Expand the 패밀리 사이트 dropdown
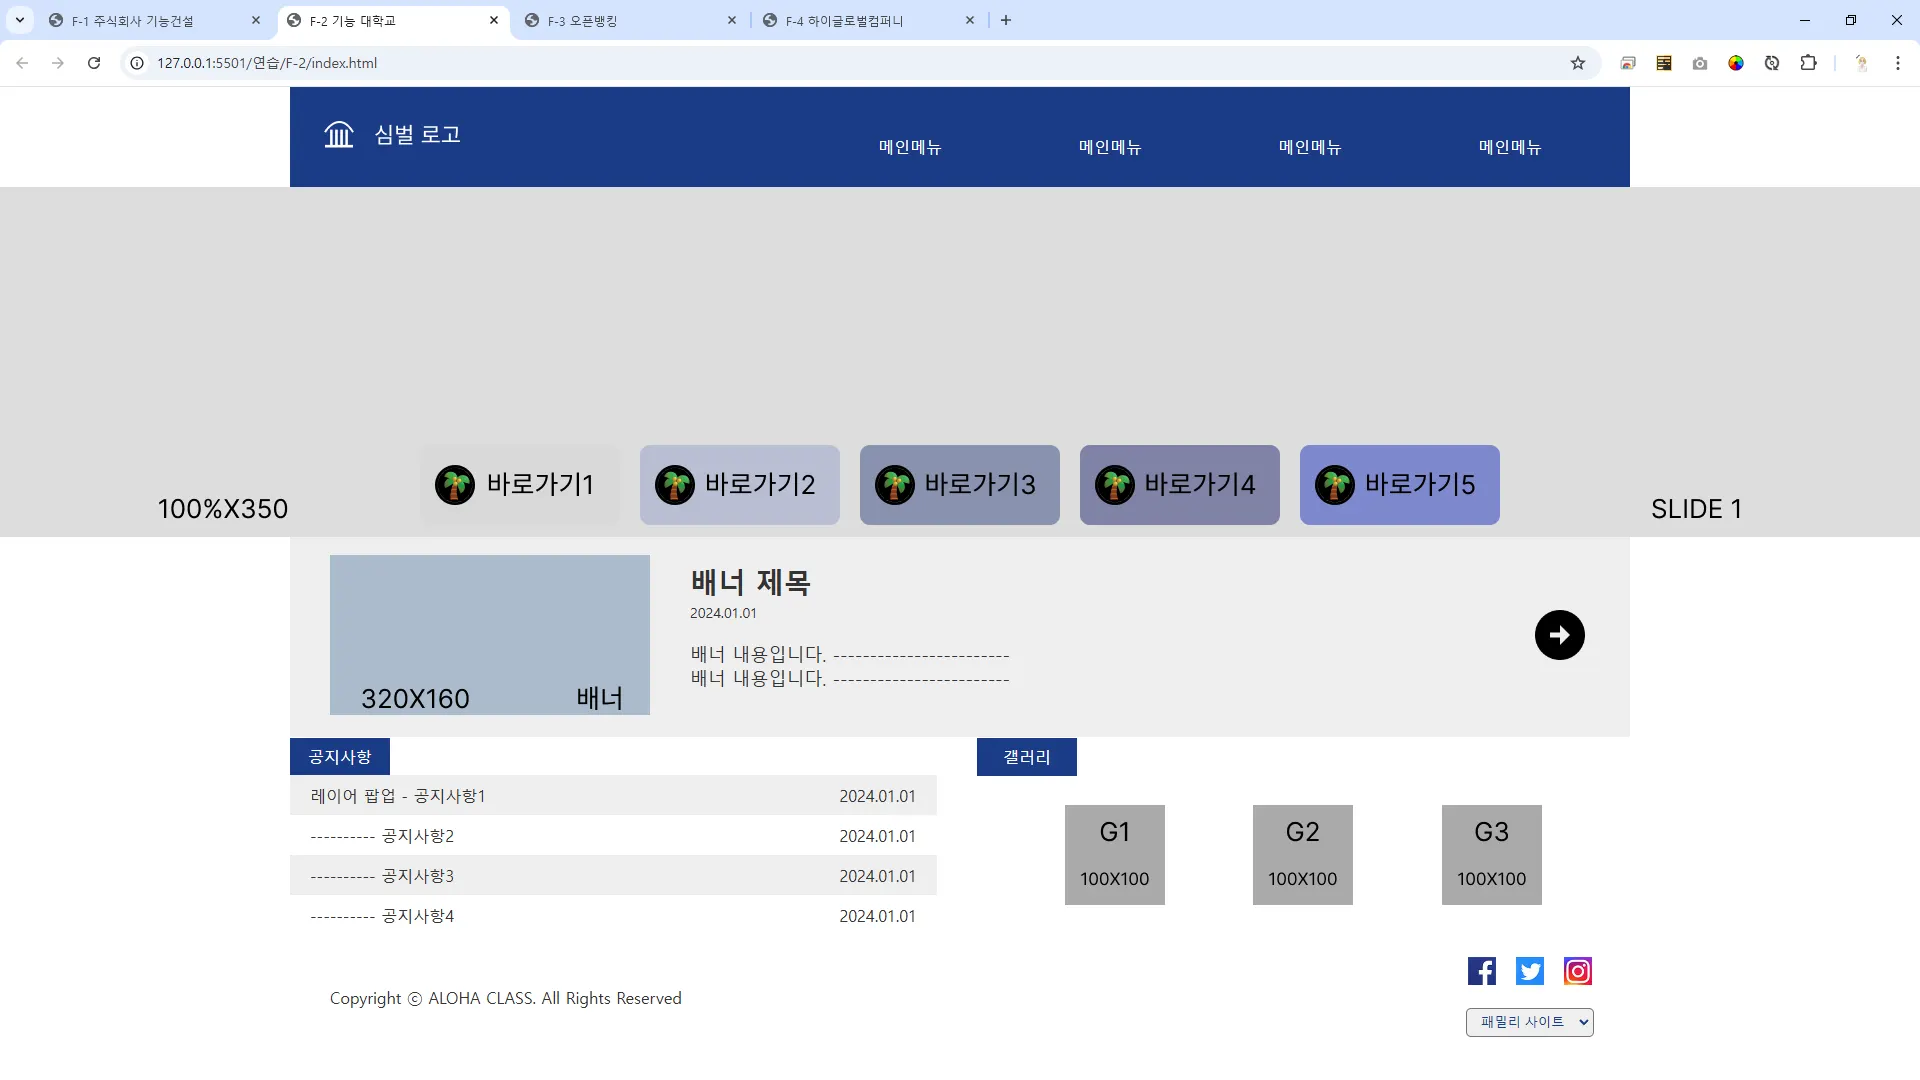This screenshot has width=1920, height=1080. (x=1529, y=1022)
